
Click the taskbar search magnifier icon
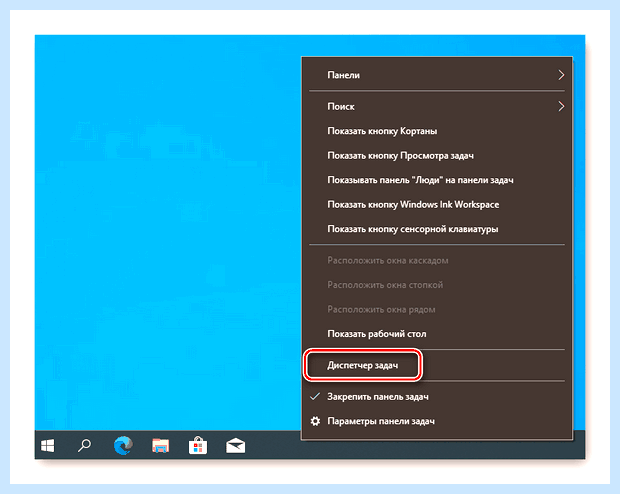[84, 445]
